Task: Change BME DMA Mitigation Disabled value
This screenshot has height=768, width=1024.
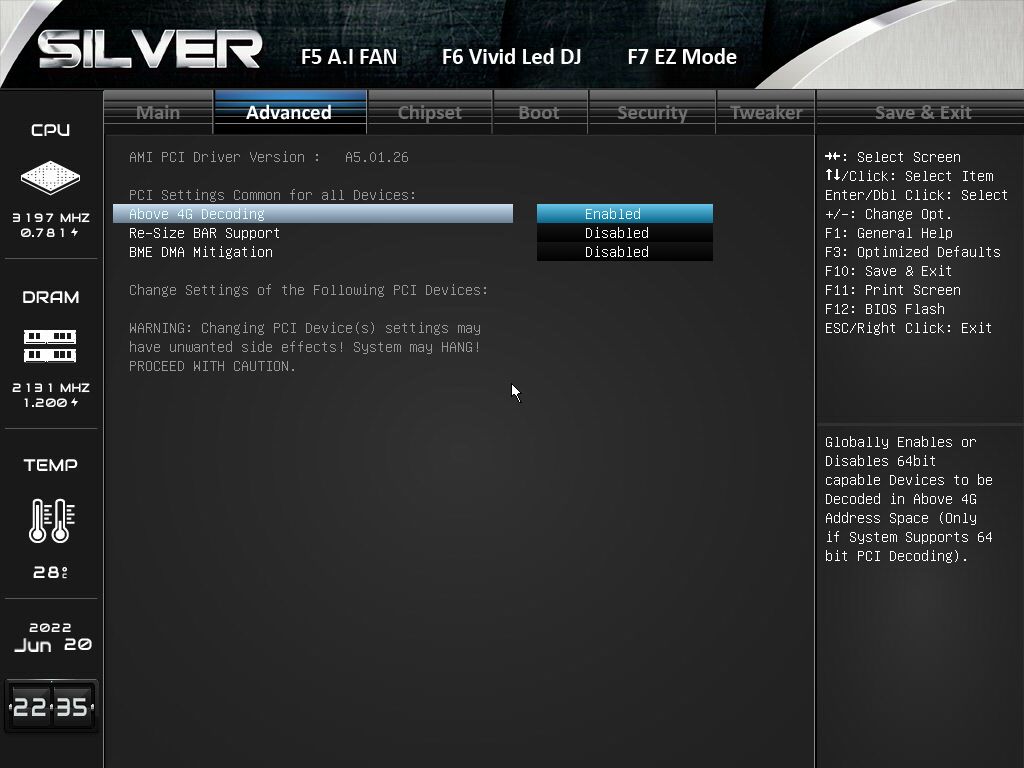Action: point(625,251)
